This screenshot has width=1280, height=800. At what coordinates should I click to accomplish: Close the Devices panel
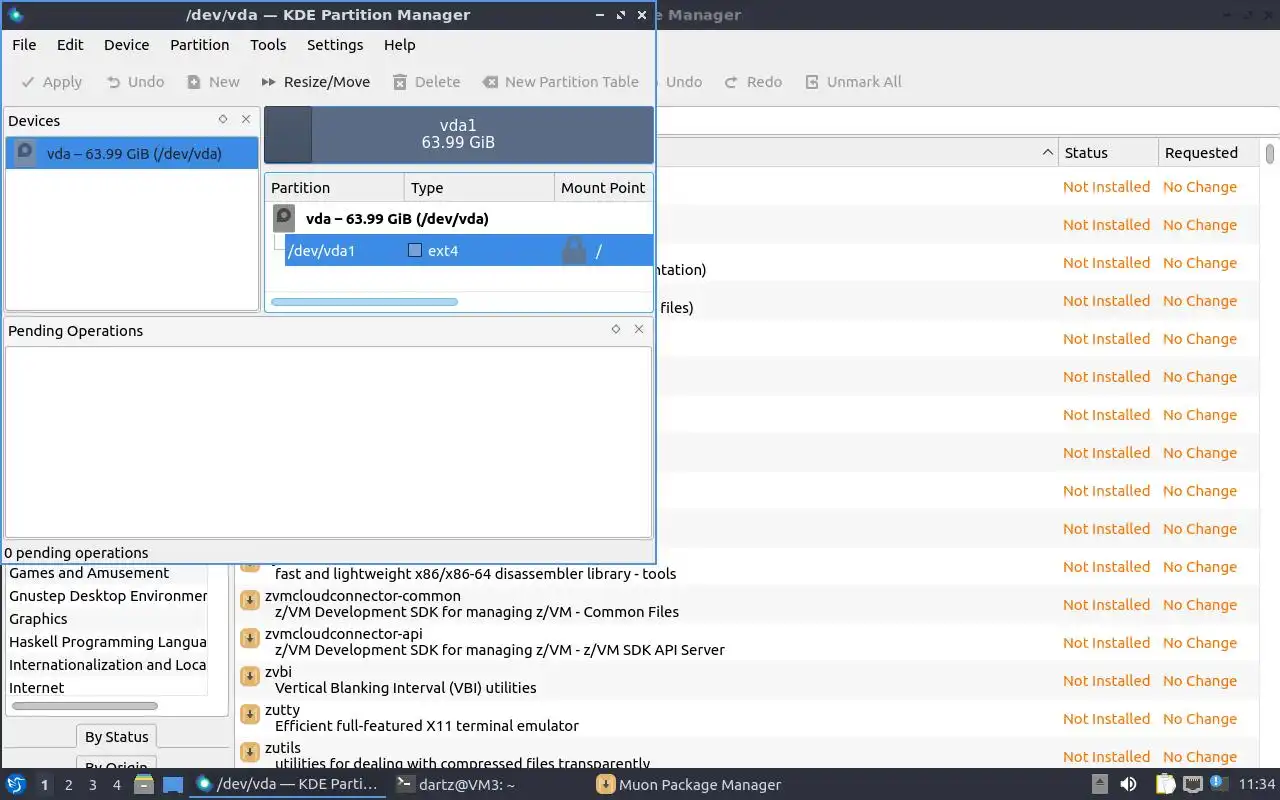point(246,119)
